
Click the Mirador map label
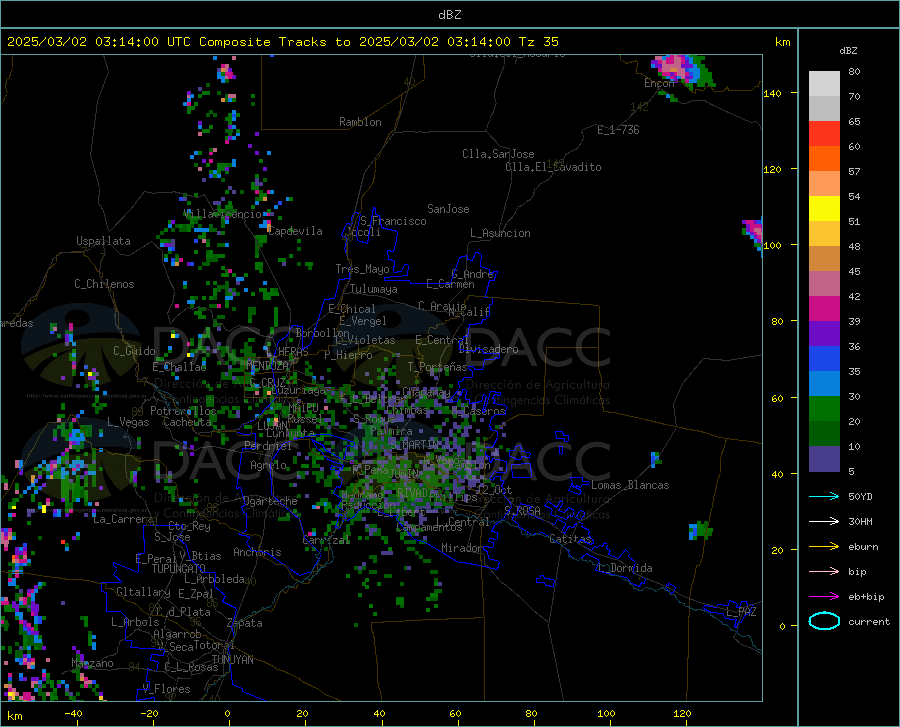pos(461,548)
